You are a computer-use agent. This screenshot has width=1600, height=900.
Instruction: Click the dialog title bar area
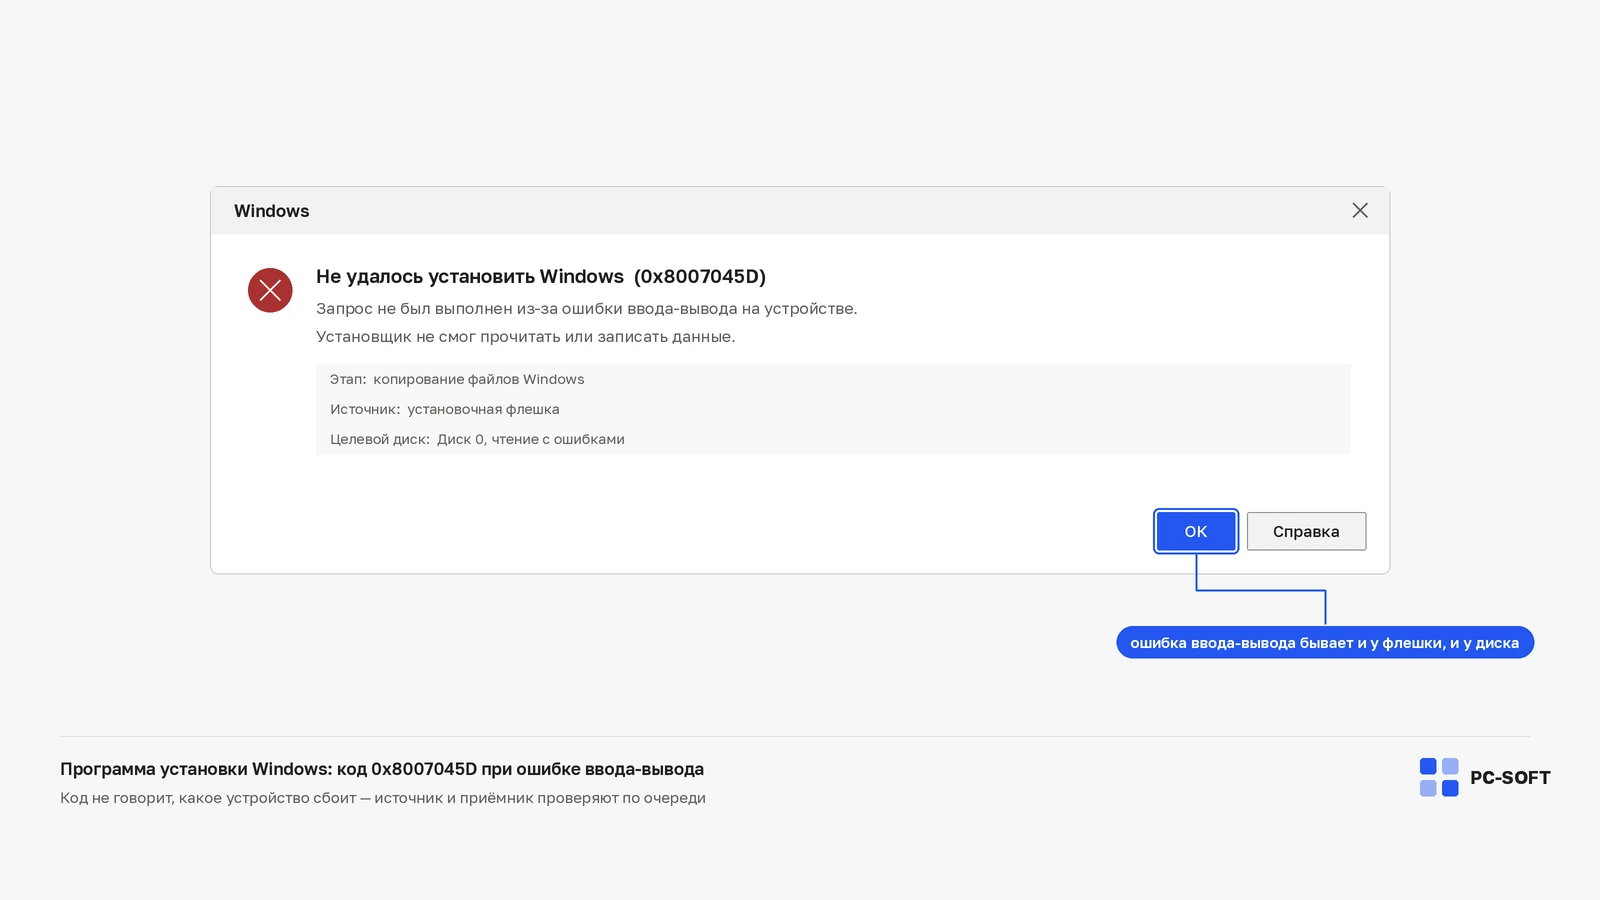click(800, 211)
